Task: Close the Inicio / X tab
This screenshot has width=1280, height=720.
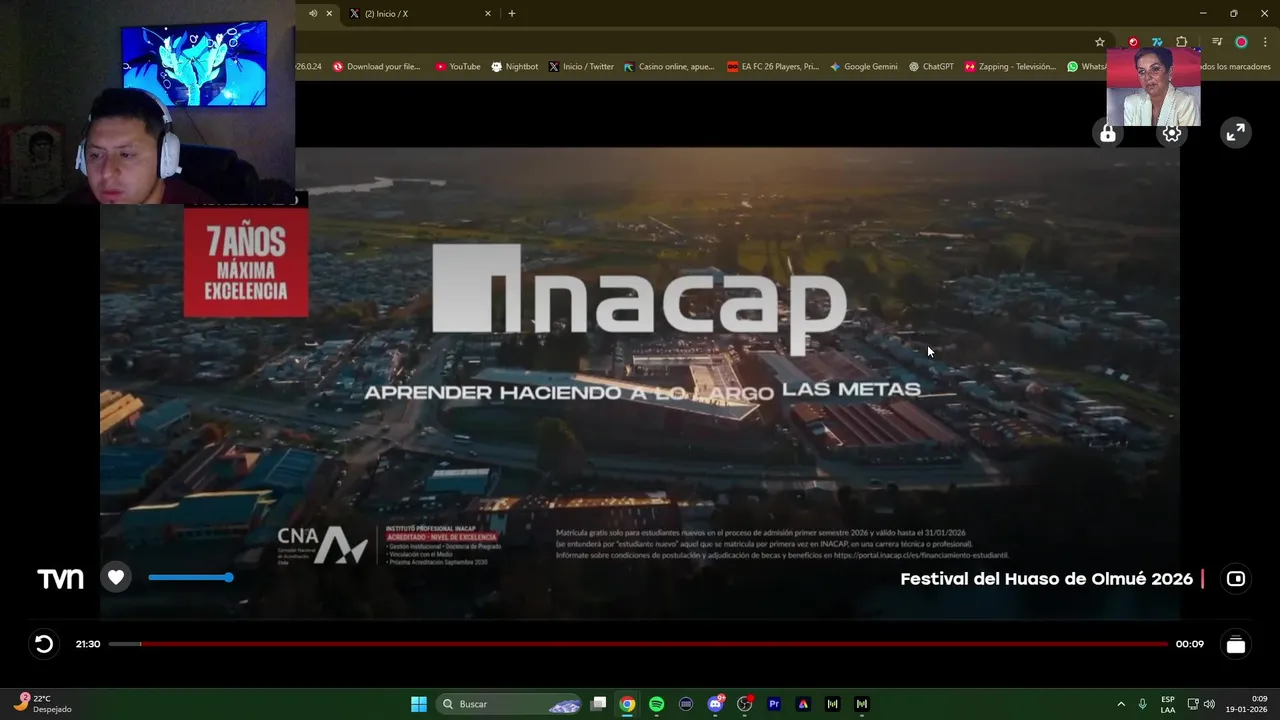Action: tap(488, 14)
